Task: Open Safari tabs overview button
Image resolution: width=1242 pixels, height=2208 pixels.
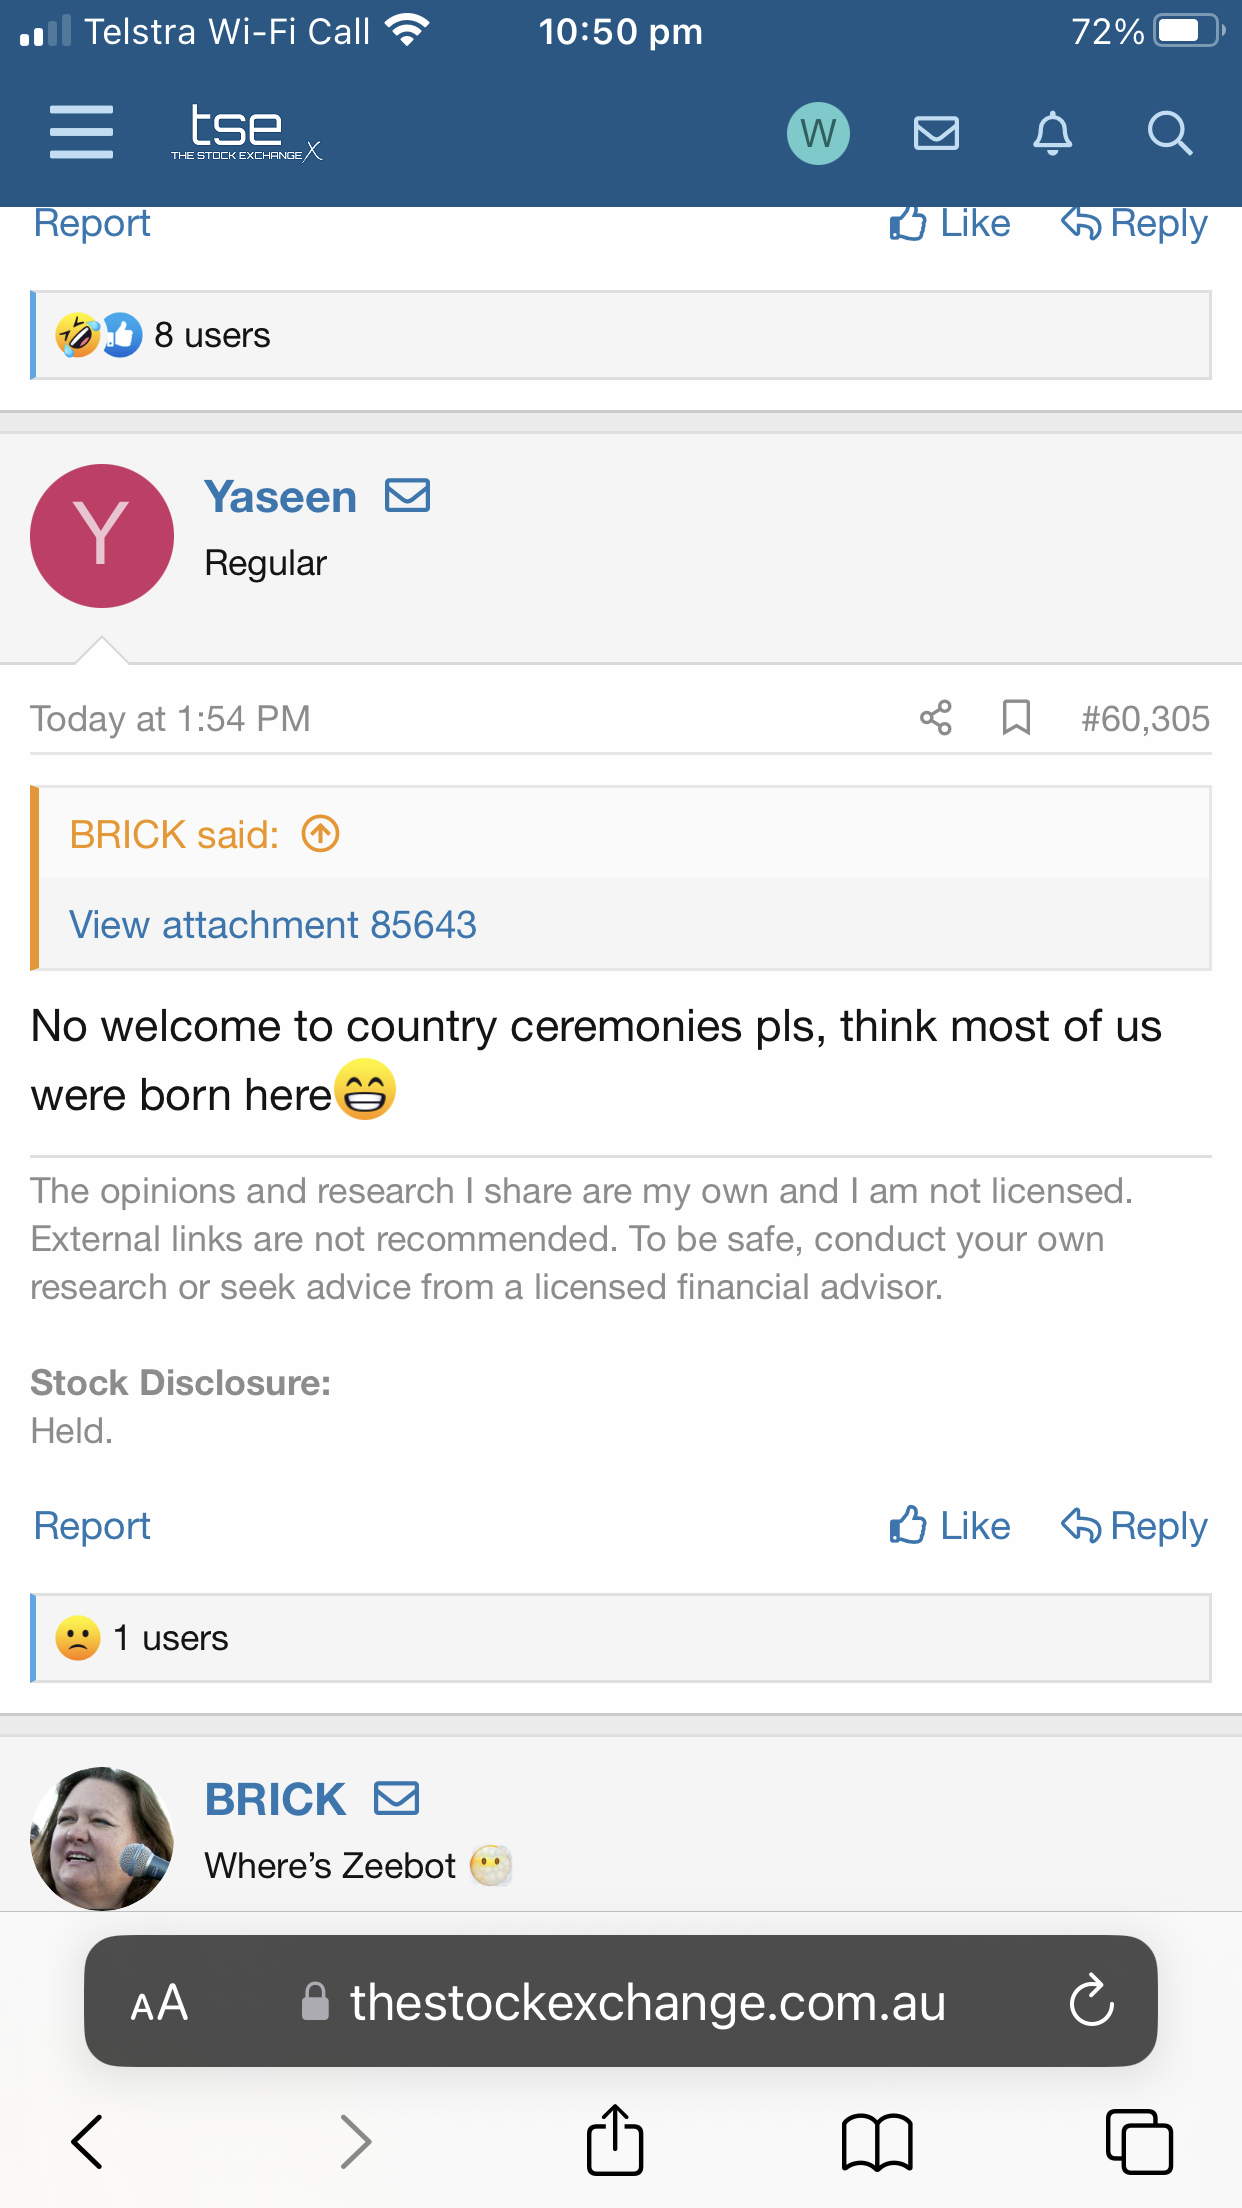Action: pyautogui.click(x=1139, y=2141)
